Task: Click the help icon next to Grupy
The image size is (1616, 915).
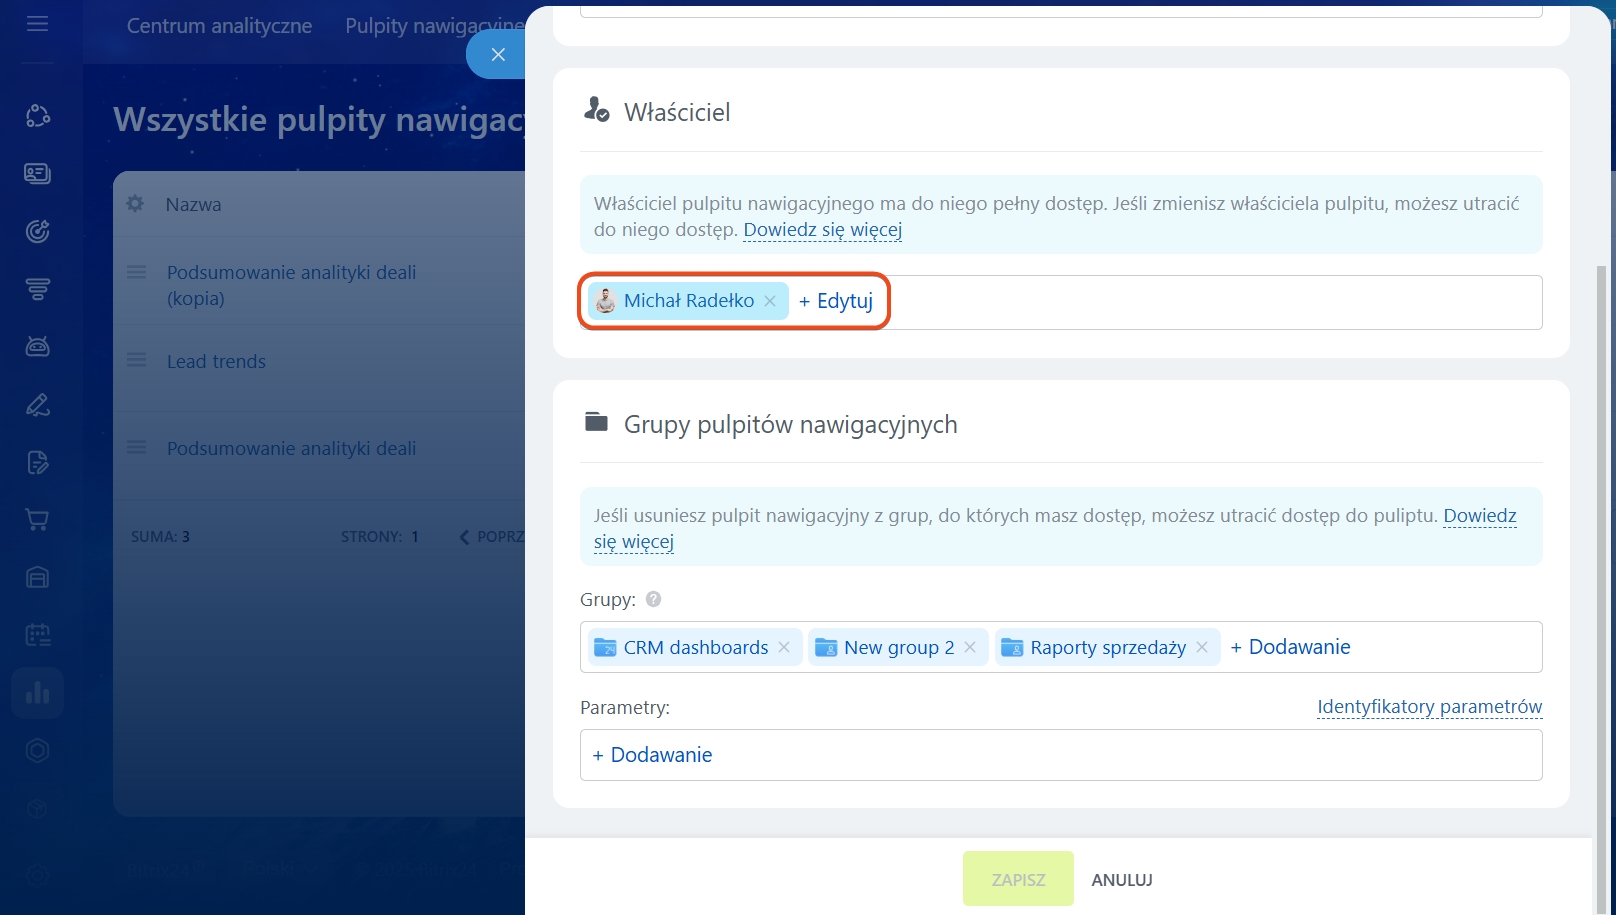Action: point(653,600)
